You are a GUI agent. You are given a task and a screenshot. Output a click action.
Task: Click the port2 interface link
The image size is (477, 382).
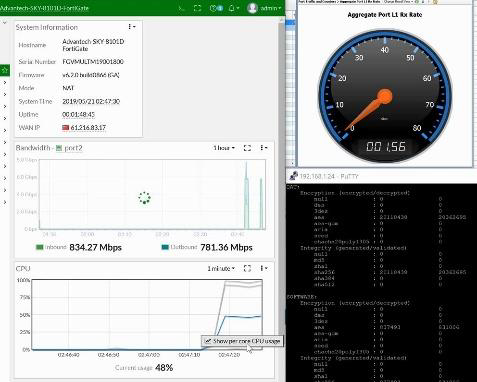(73, 148)
